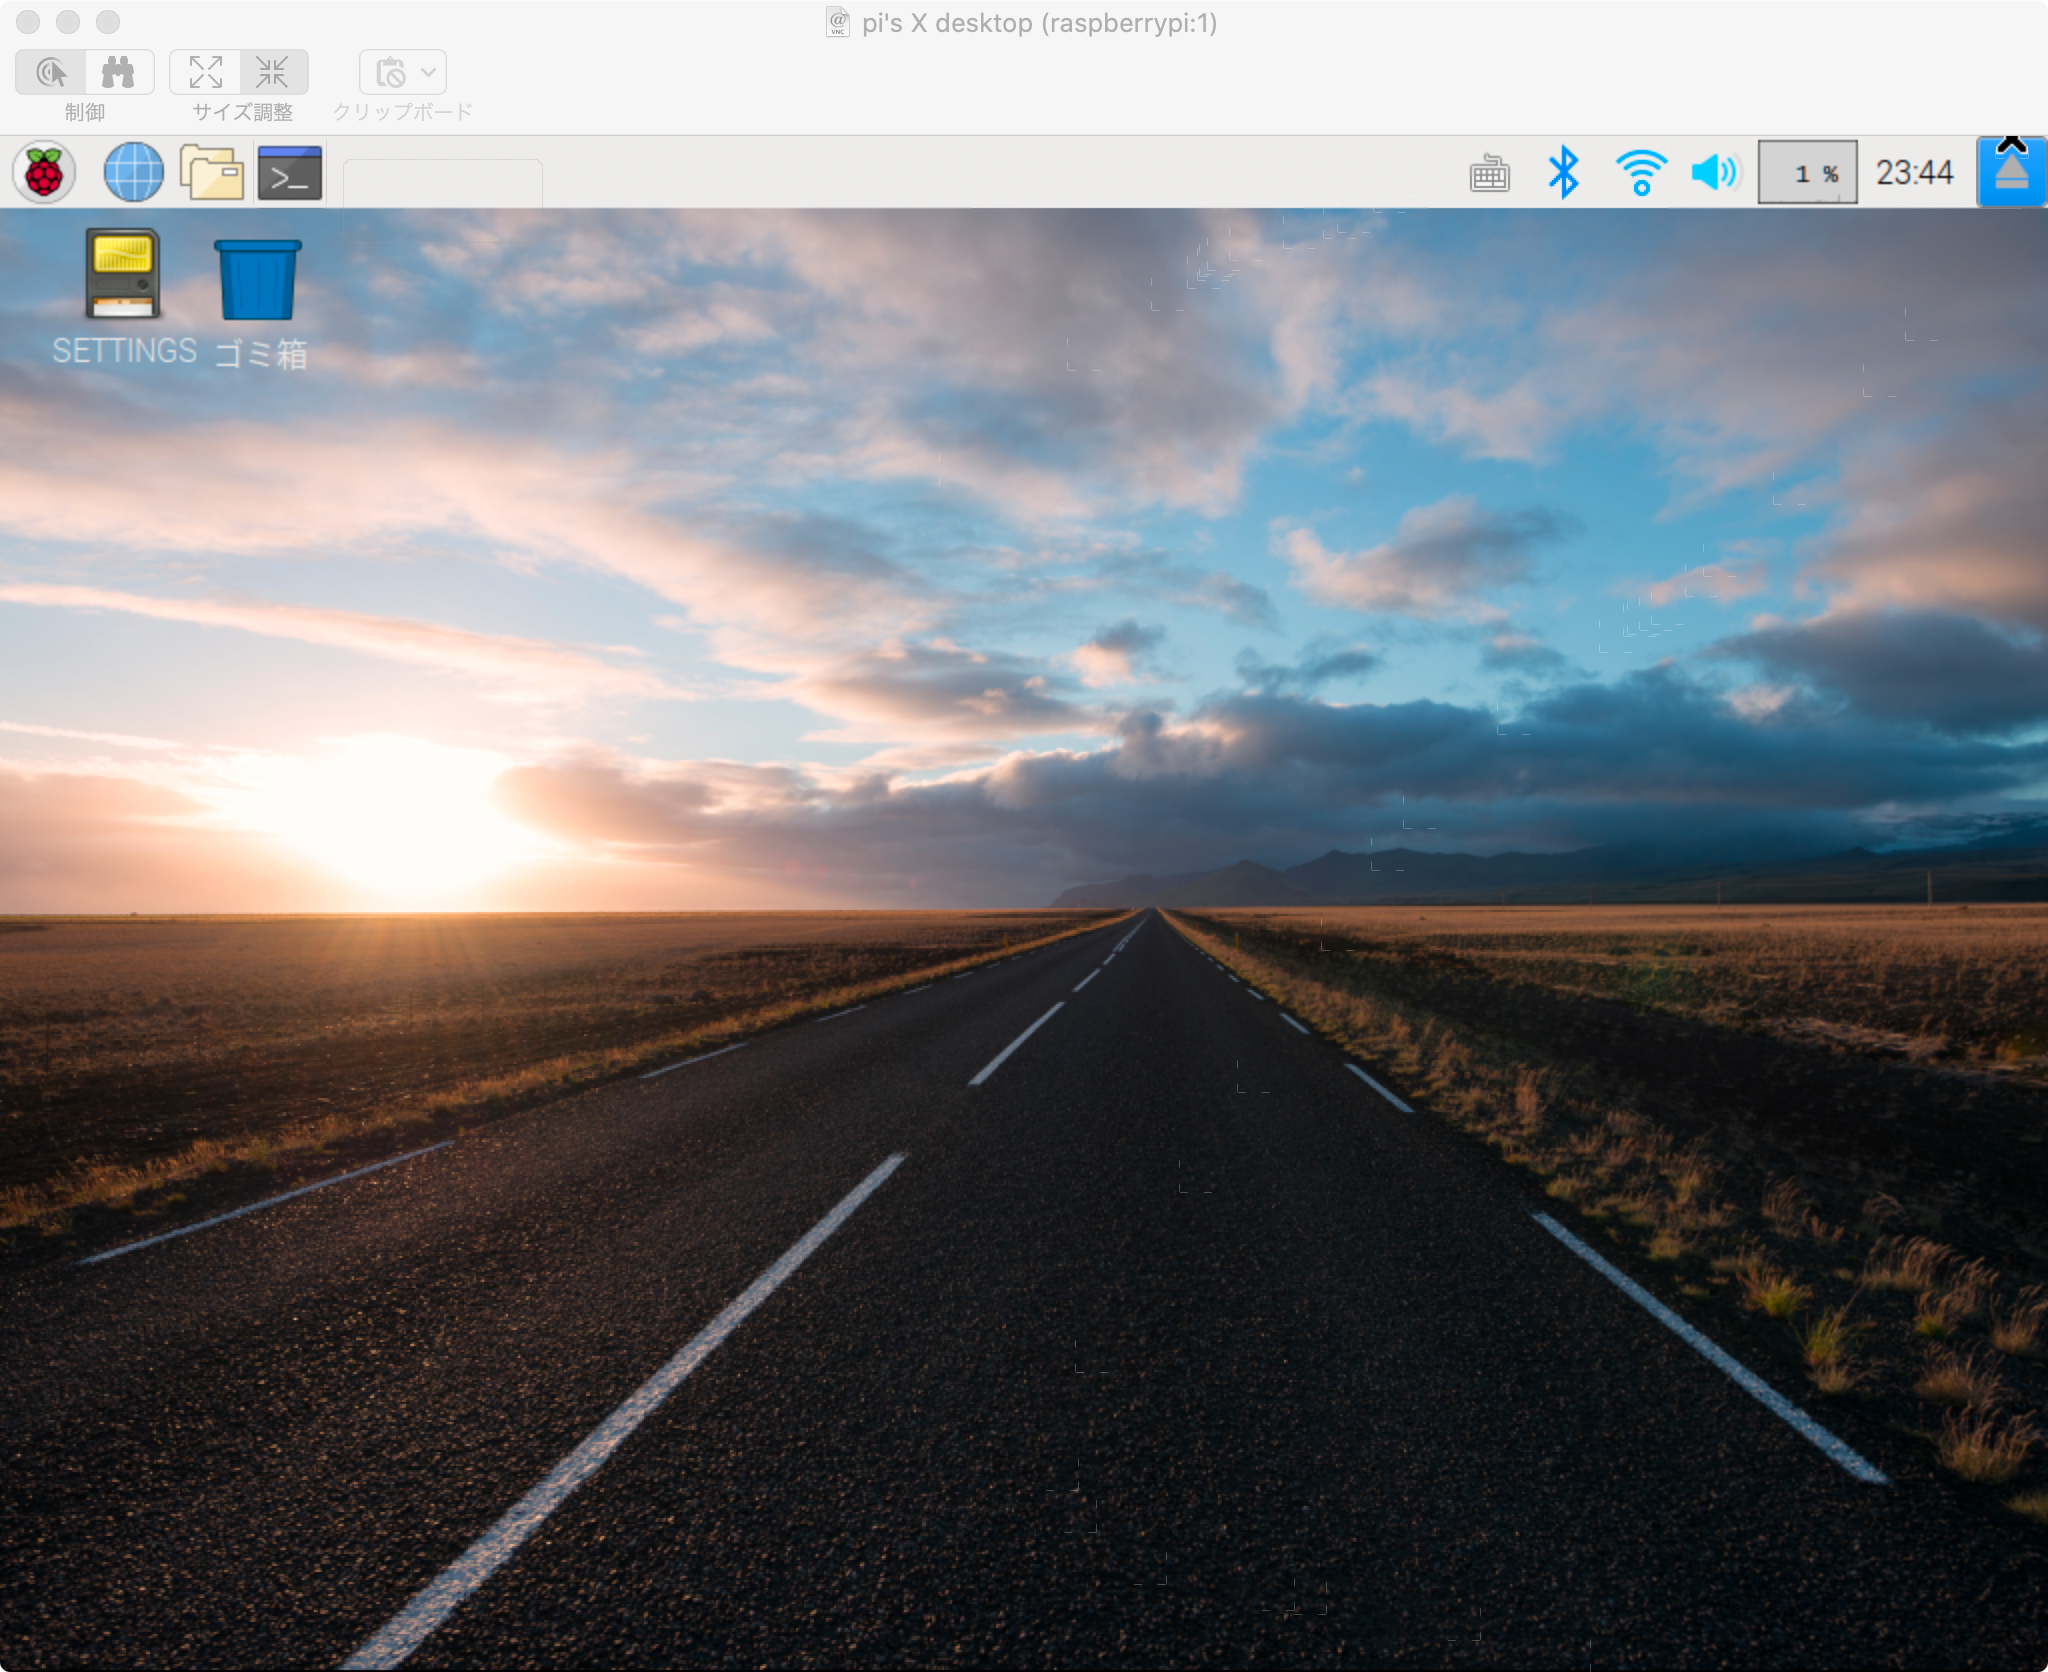Click the 23:44 clock in the panel
Viewport: 2048px width, 1672px height.
coord(1914,172)
